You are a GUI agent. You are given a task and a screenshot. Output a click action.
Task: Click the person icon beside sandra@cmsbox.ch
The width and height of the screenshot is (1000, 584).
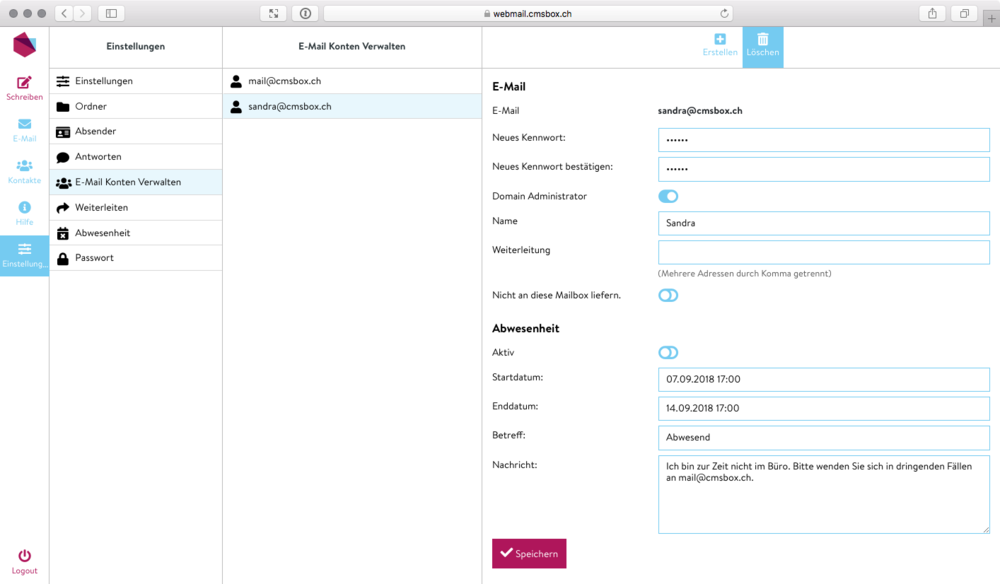[x=236, y=106]
